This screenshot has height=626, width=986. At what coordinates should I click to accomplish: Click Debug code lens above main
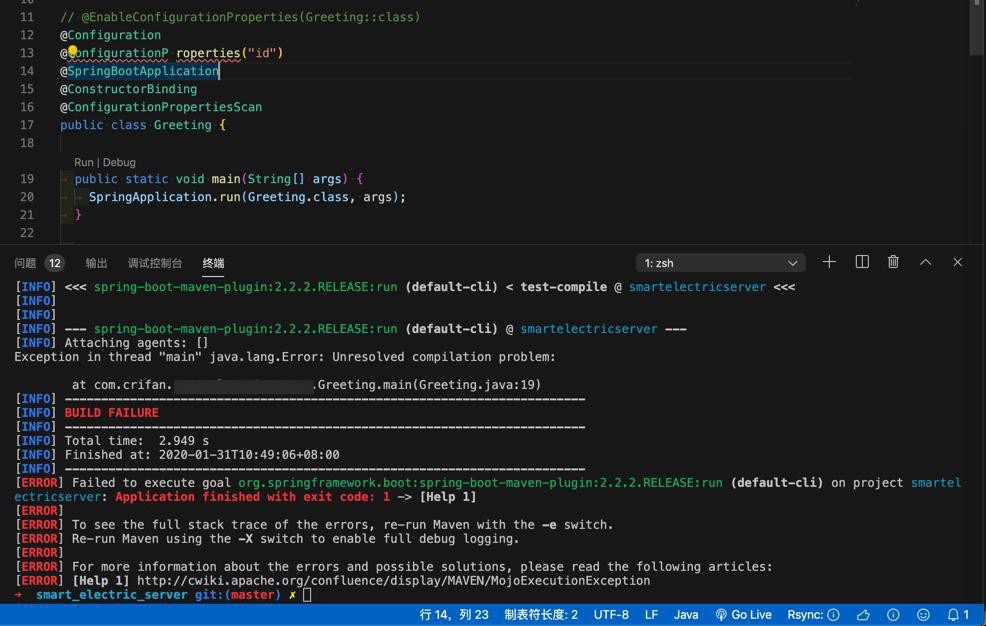(119, 162)
